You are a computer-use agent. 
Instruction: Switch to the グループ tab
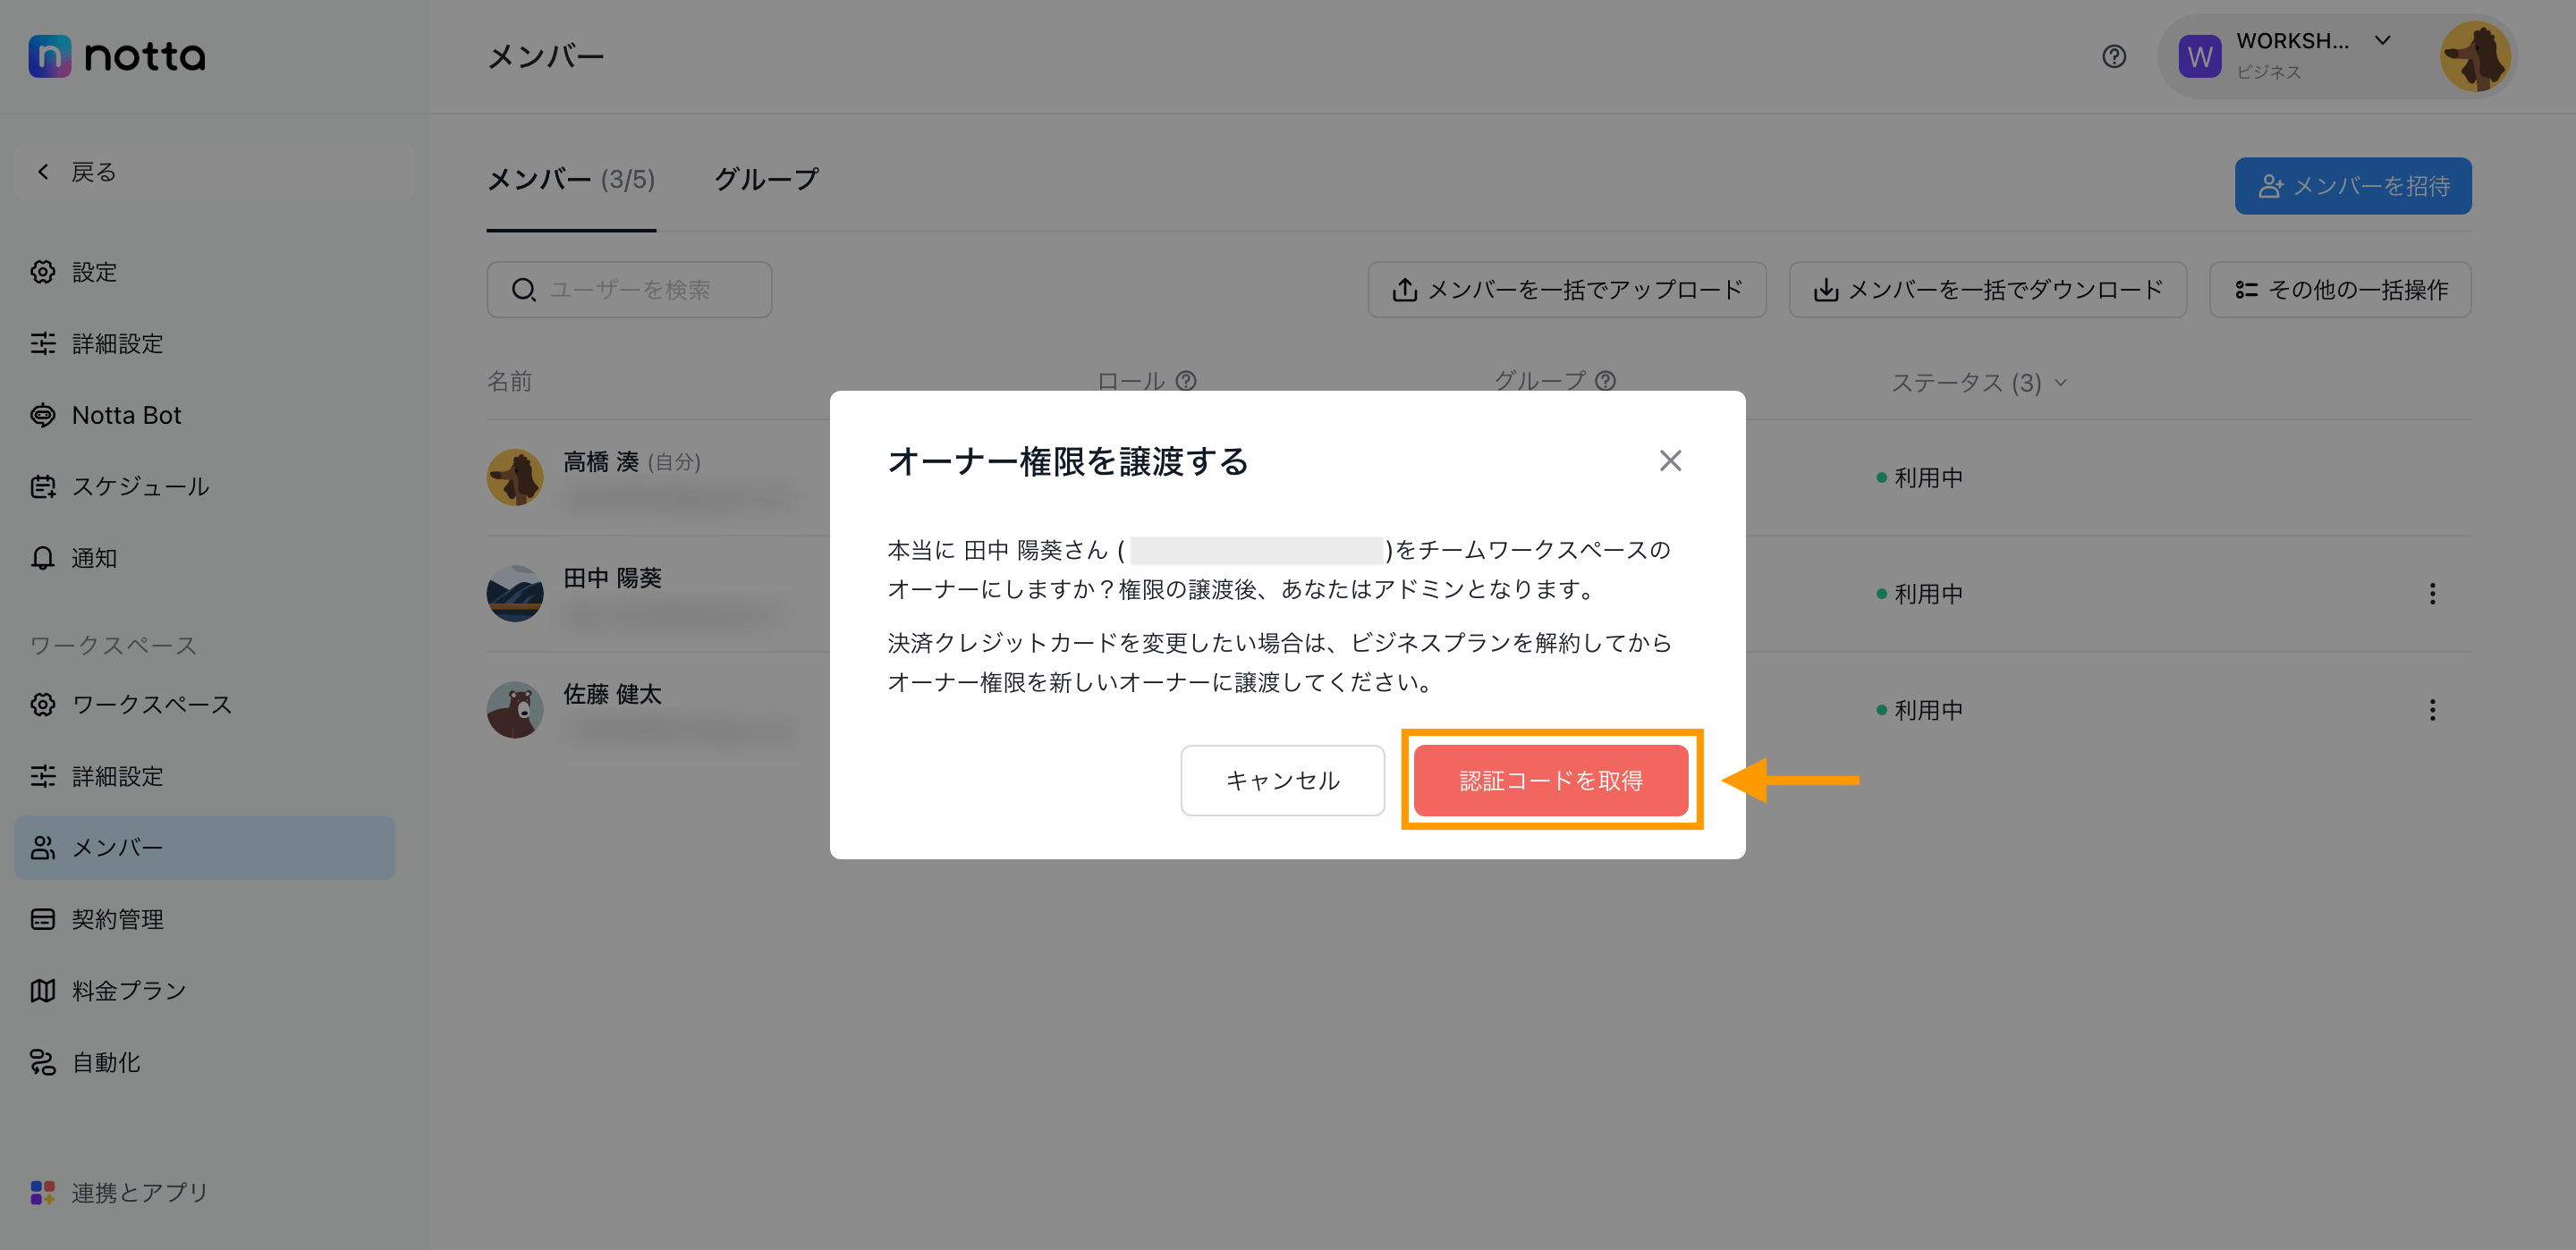pos(766,180)
